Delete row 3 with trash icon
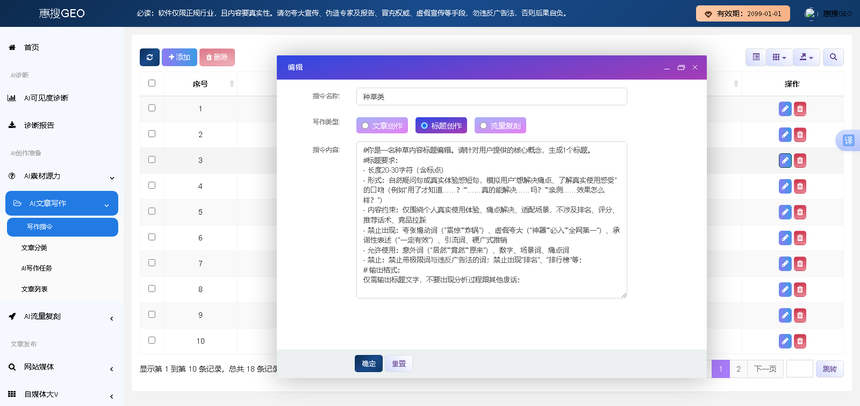Image resolution: width=860 pixels, height=406 pixels. tap(800, 160)
